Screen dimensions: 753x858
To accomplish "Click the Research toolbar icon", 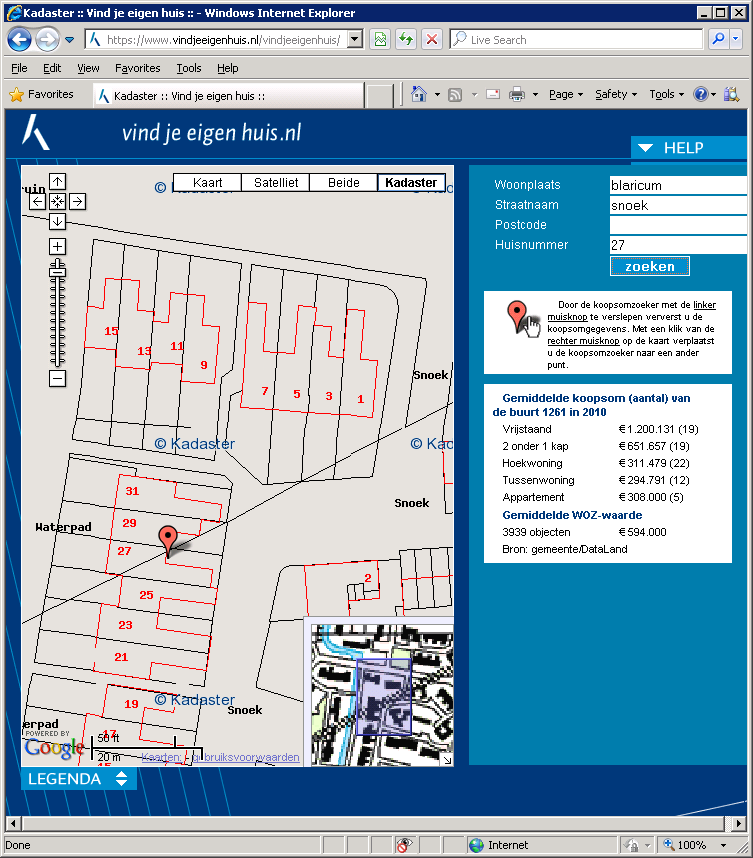I will 732,95.
